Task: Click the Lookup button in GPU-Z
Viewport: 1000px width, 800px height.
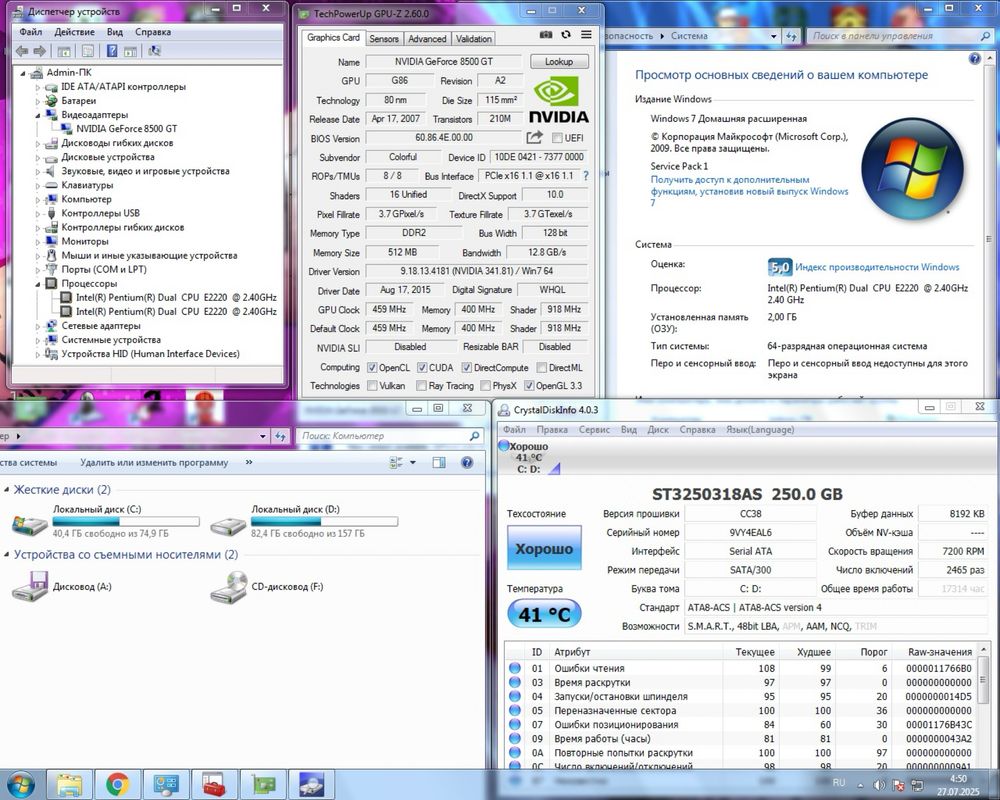Action: [x=559, y=61]
